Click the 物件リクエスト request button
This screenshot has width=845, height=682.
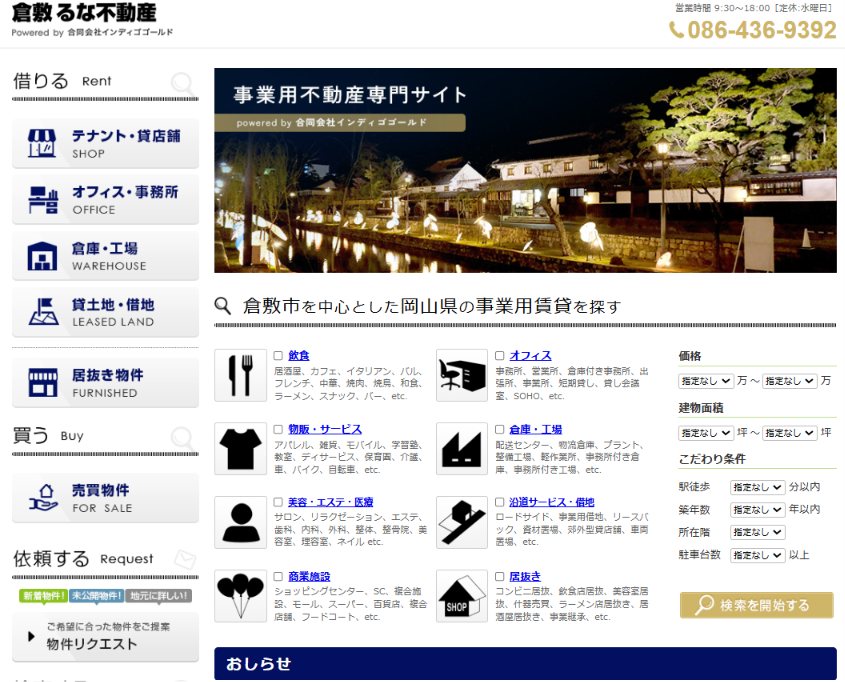pyautogui.click(x=106, y=636)
